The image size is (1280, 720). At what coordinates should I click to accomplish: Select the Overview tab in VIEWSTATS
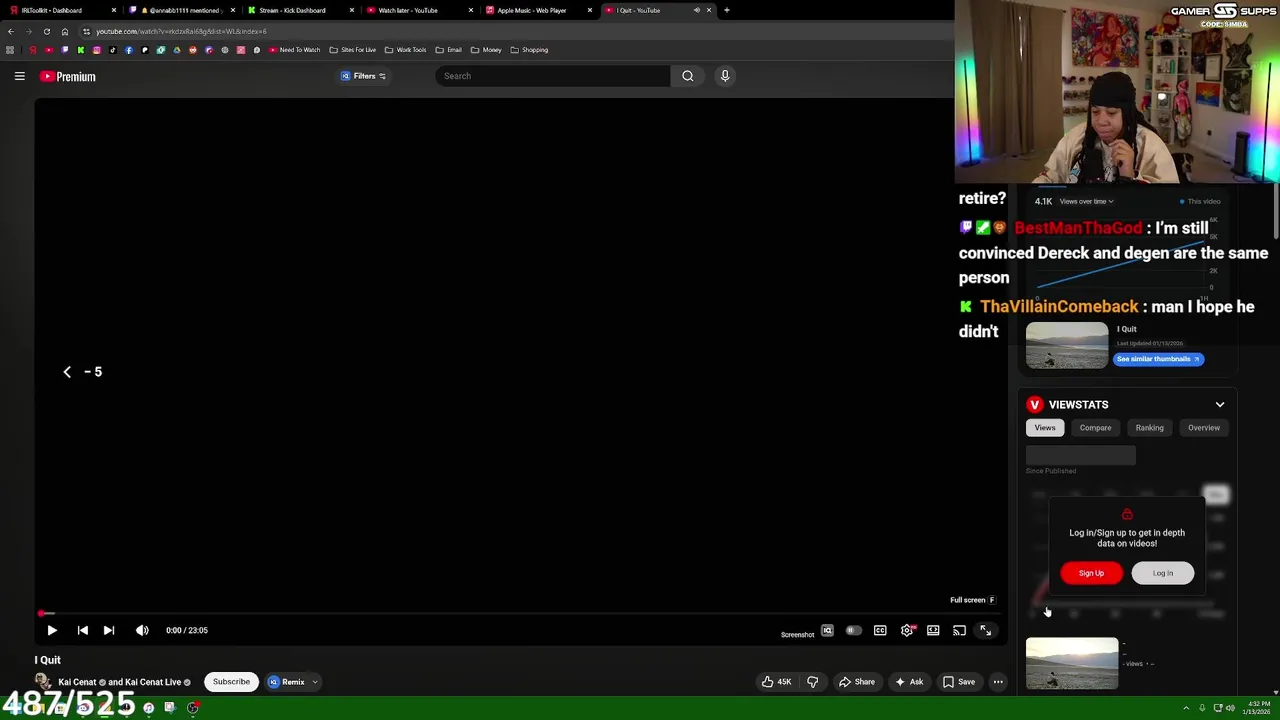1204,428
